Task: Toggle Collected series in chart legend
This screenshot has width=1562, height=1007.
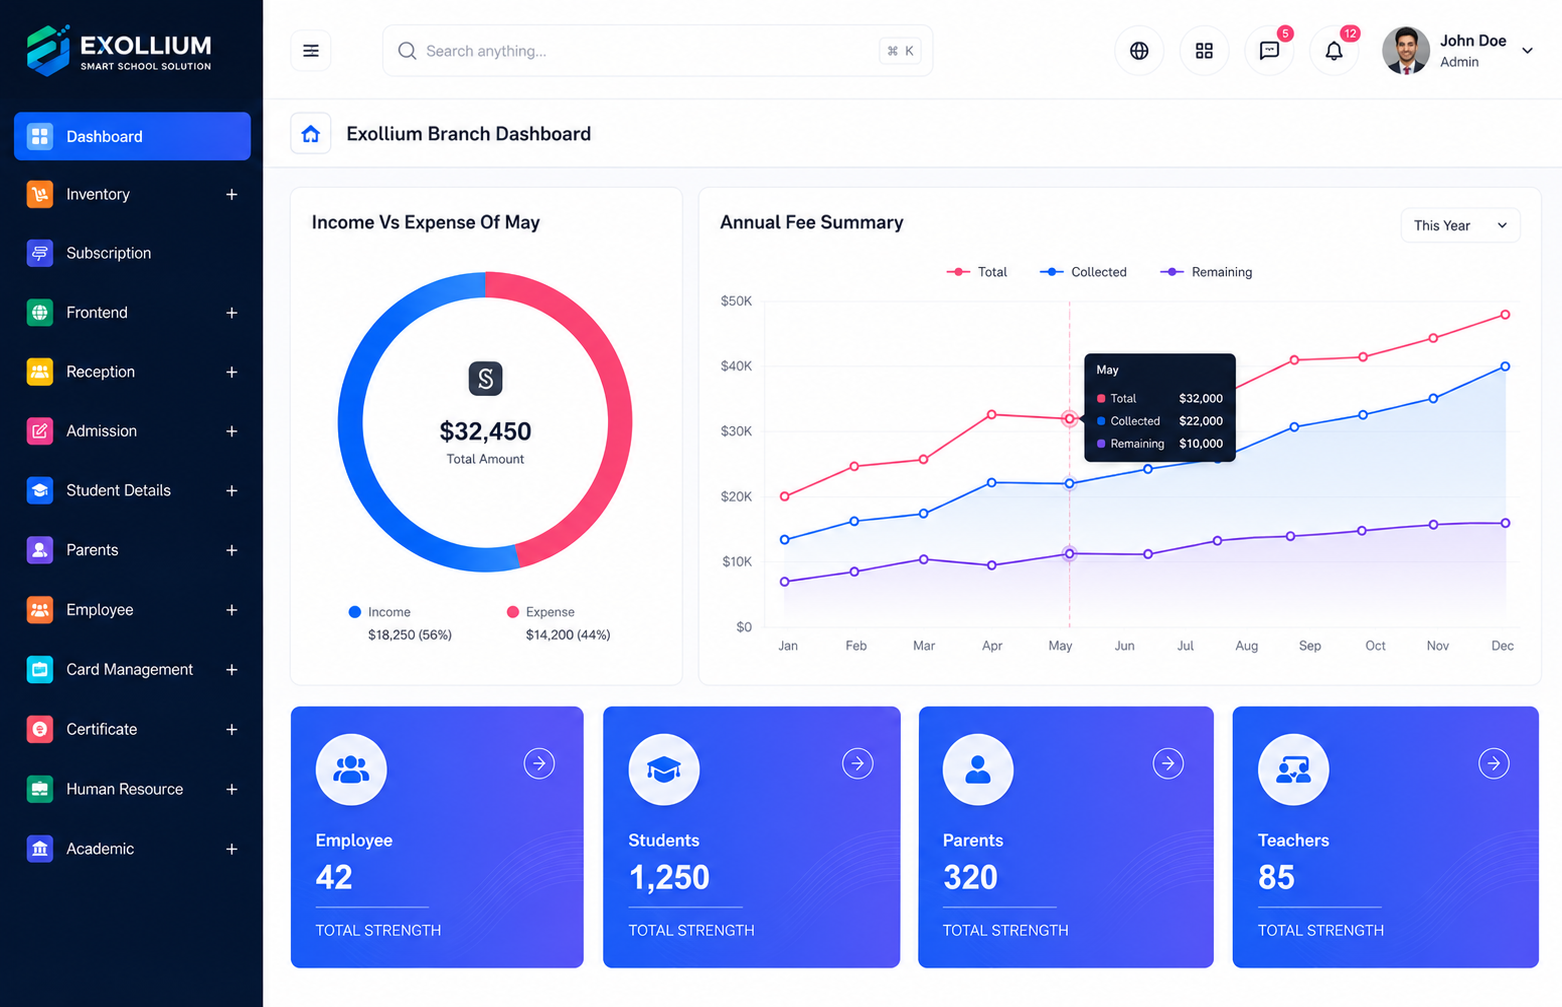Action: pyautogui.click(x=1083, y=272)
